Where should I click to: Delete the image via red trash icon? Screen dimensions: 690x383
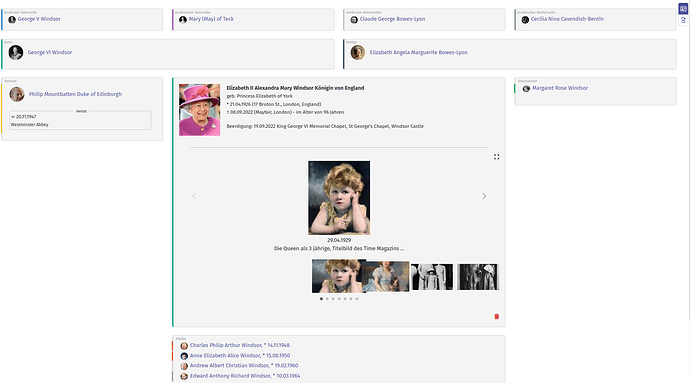point(496,317)
